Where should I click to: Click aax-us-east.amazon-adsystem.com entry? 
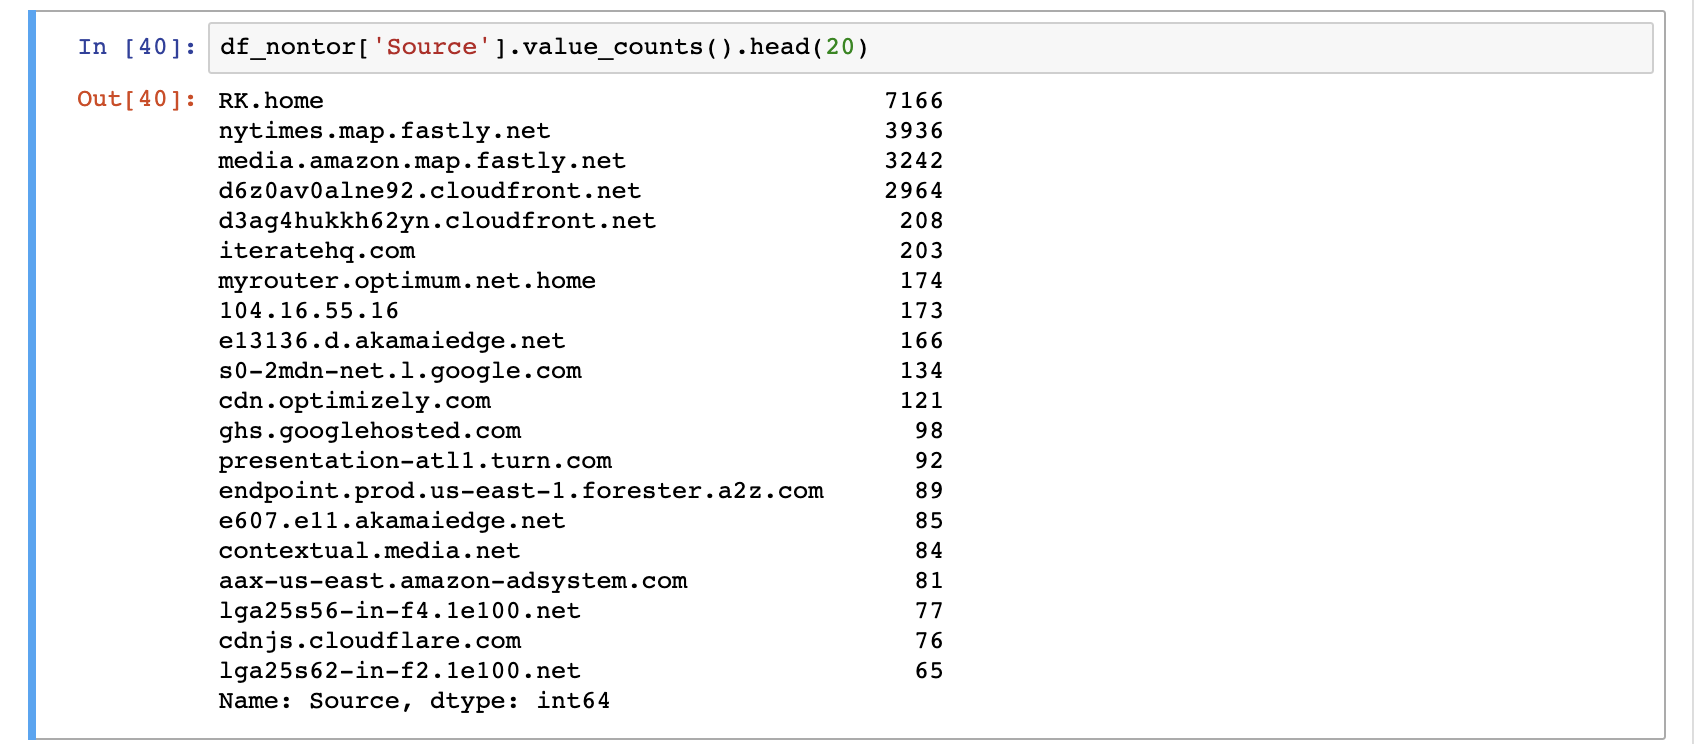pyautogui.click(x=453, y=581)
